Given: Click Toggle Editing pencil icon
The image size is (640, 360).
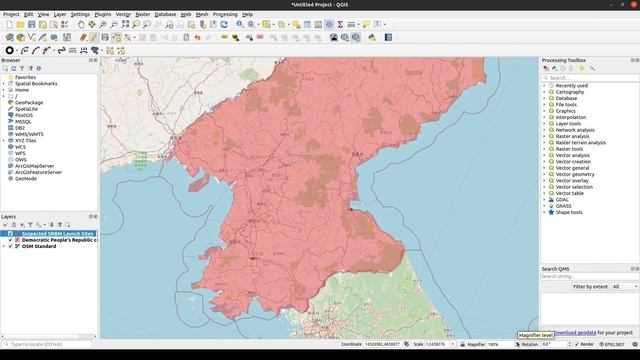Looking at the screenshot, I should point(94,38).
